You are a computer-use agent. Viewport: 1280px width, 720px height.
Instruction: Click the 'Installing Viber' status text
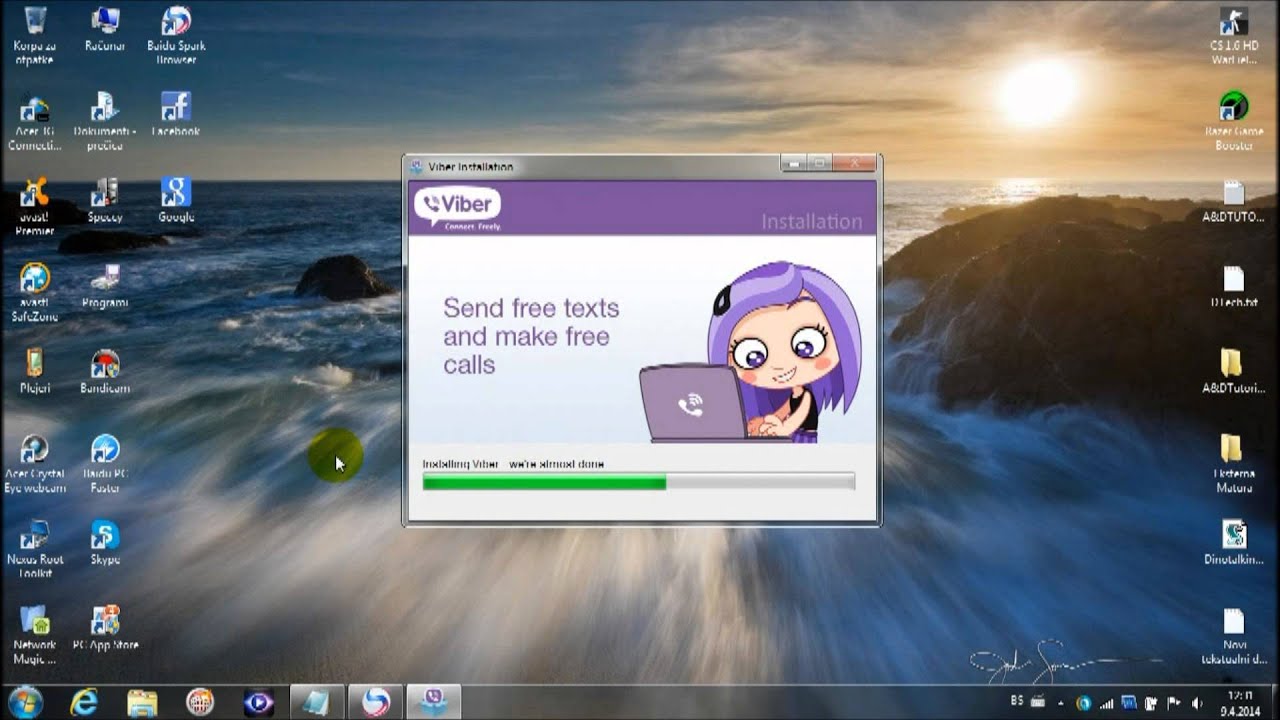coord(513,464)
